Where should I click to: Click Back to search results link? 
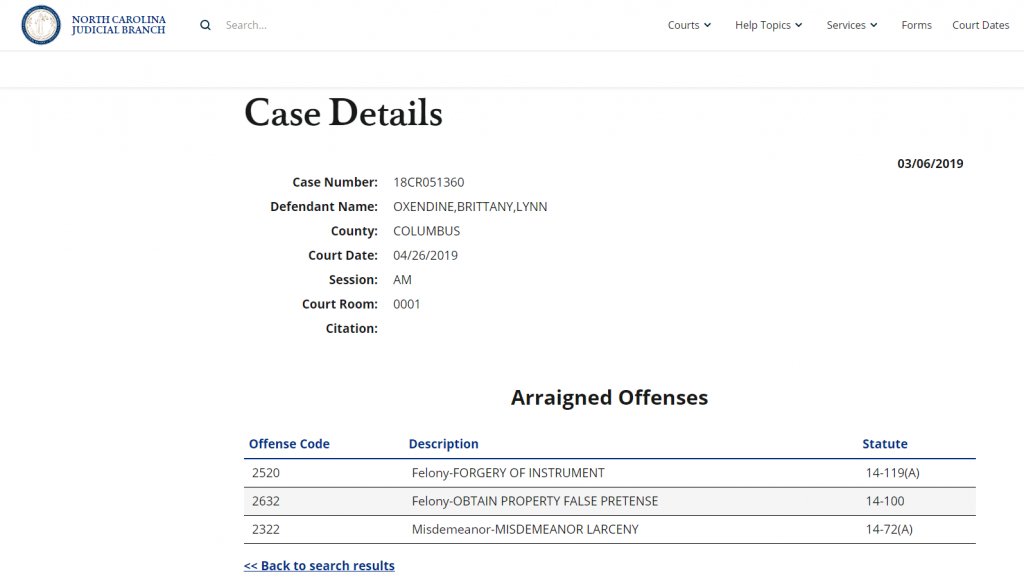click(x=319, y=566)
